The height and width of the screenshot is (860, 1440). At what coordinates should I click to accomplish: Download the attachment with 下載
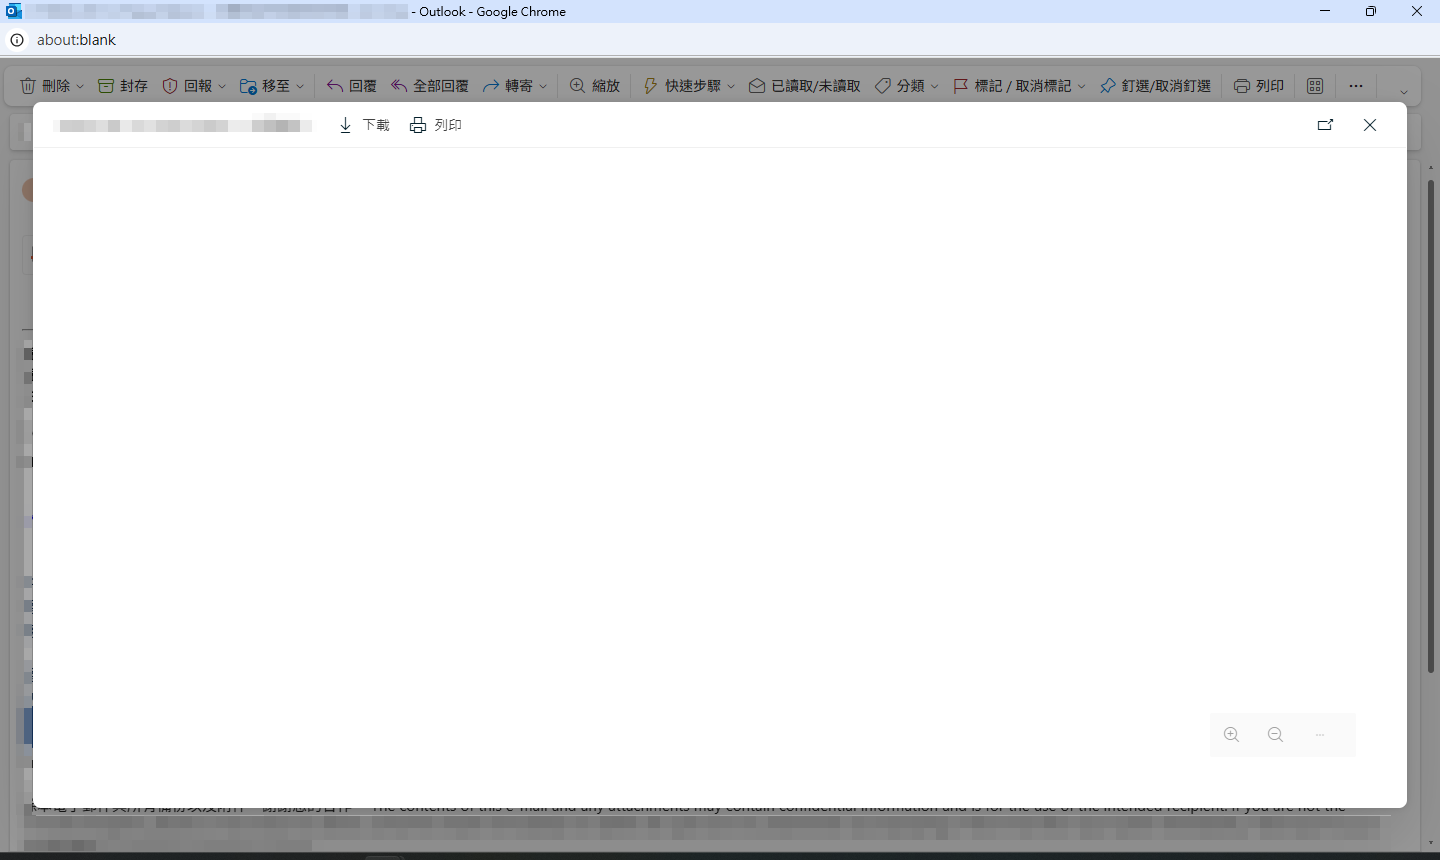(x=364, y=125)
